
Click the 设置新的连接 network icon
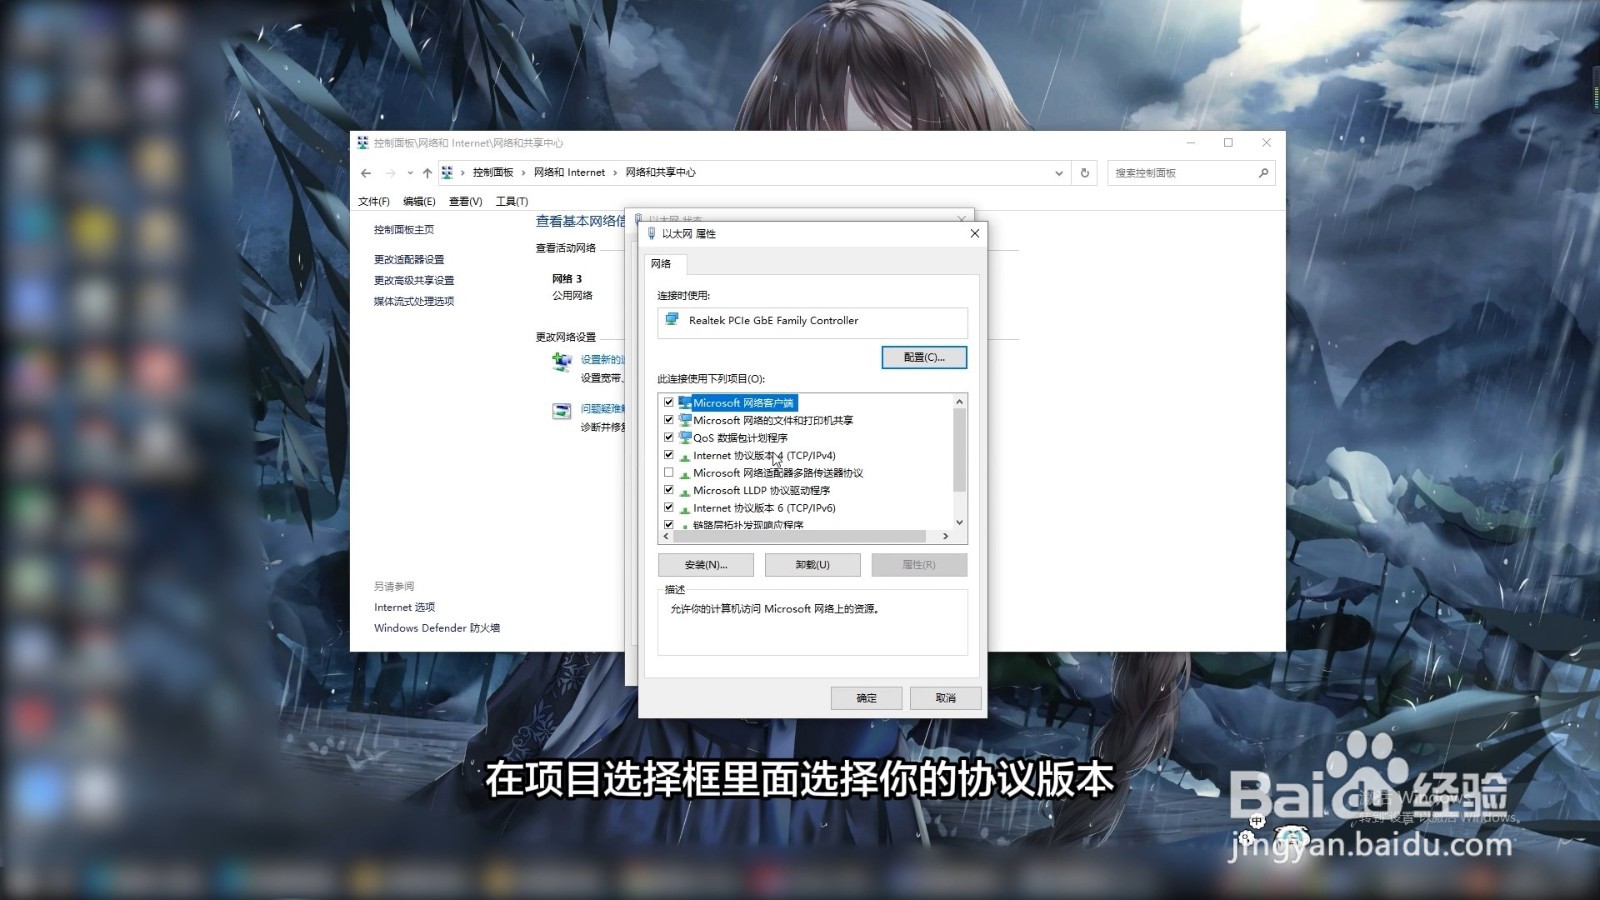click(562, 361)
